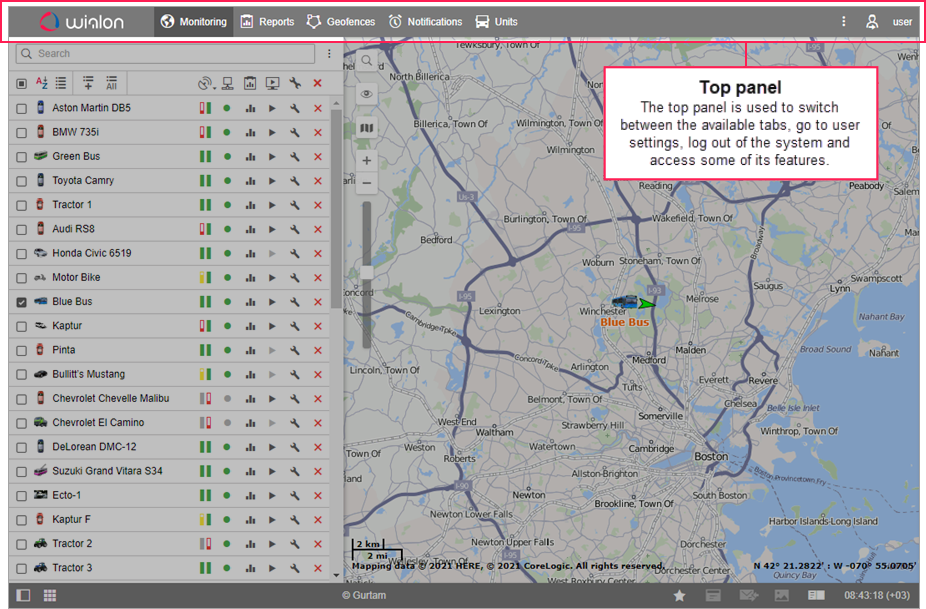Viewport: 926px width, 609px height.
Task: Open Green Bus properties wrench icon
Action: click(295, 157)
